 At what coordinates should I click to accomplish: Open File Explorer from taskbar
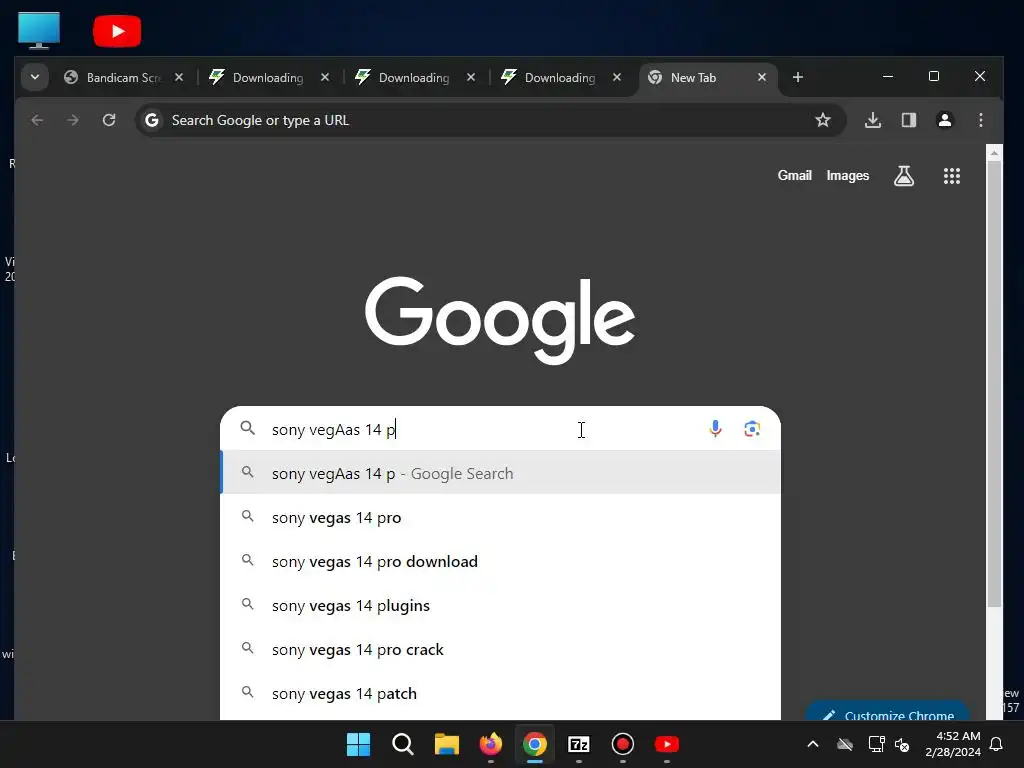[447, 744]
